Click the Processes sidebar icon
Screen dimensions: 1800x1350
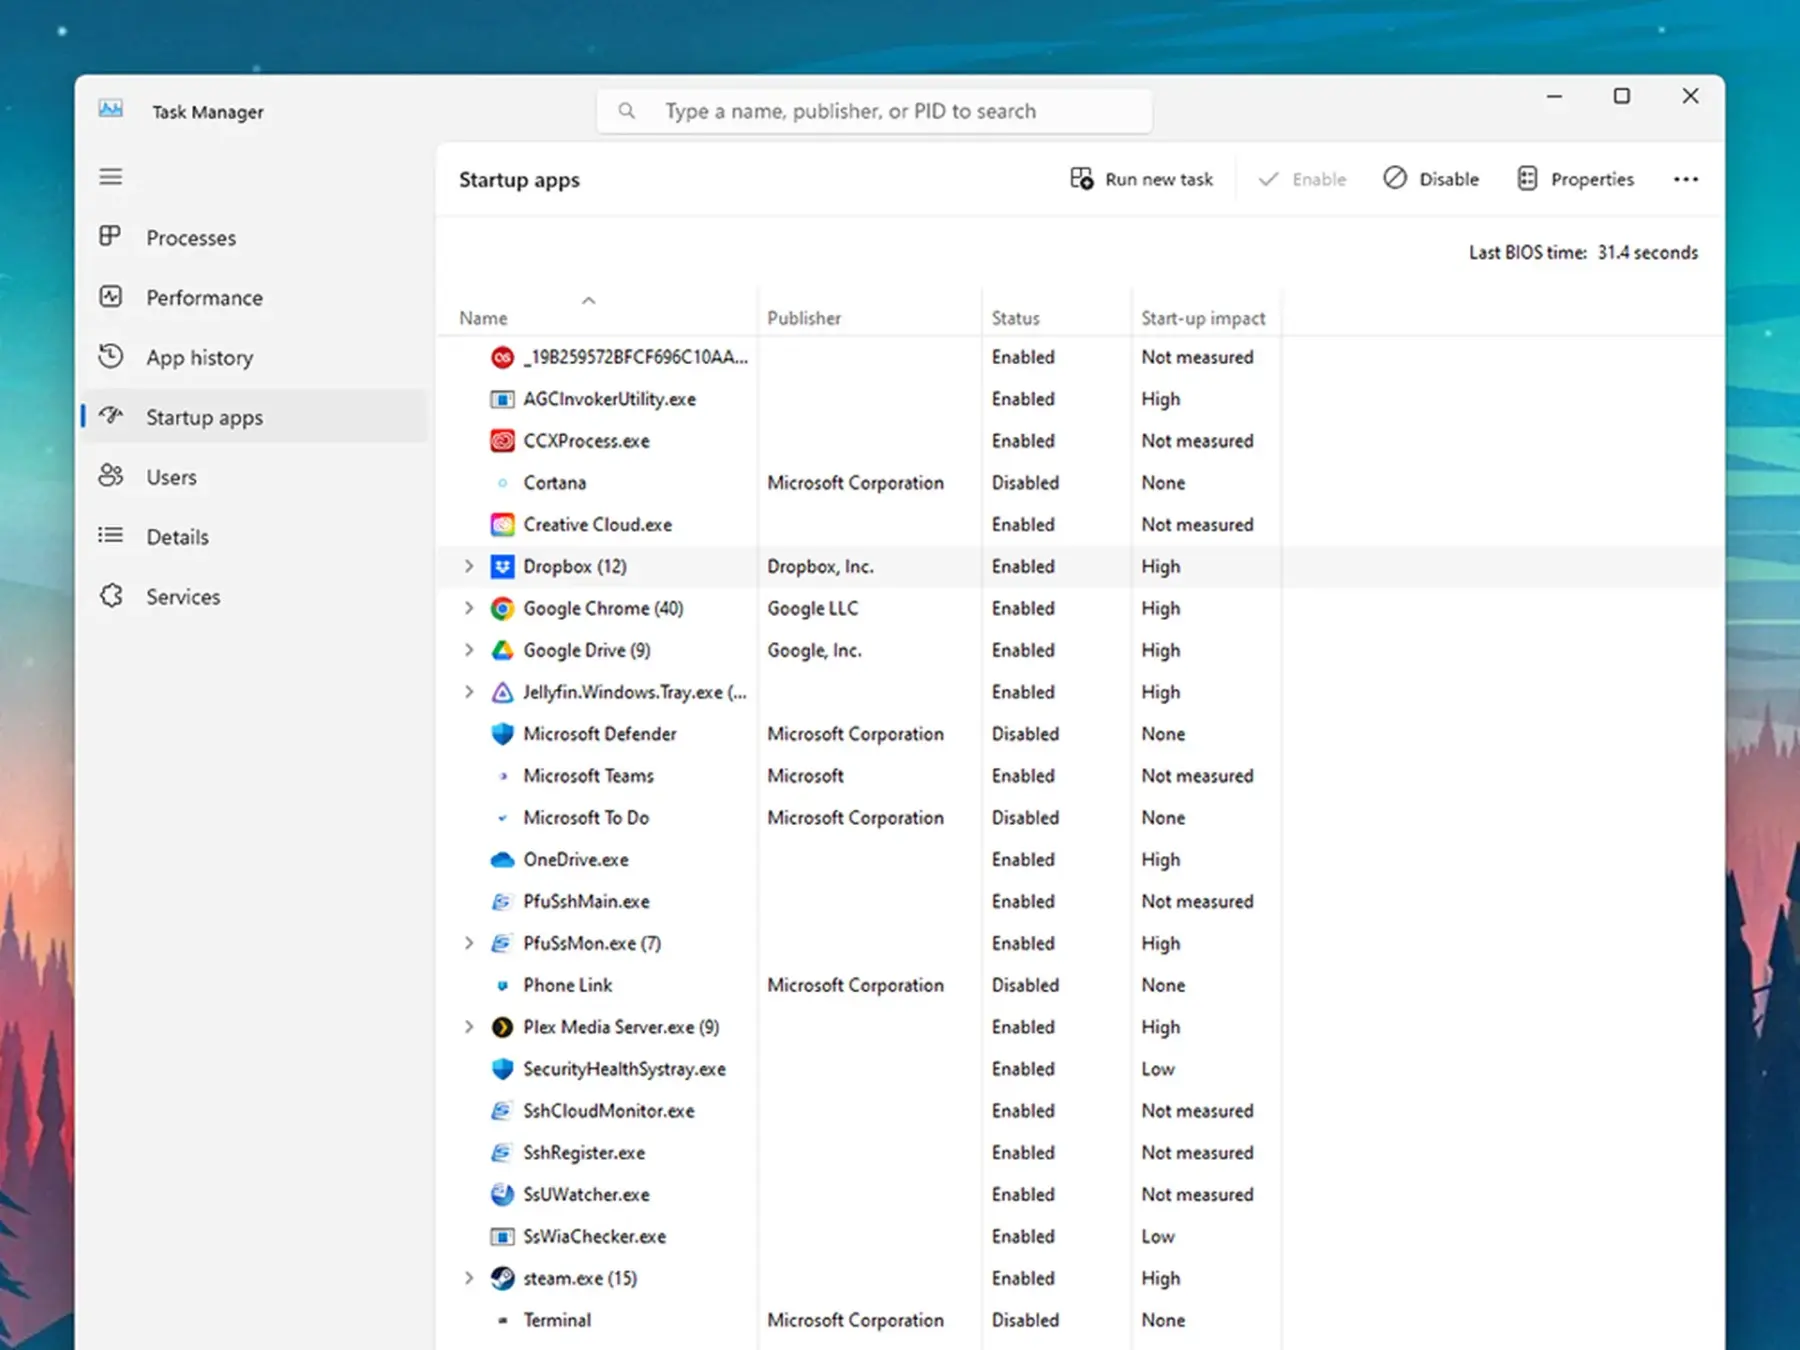coord(111,237)
